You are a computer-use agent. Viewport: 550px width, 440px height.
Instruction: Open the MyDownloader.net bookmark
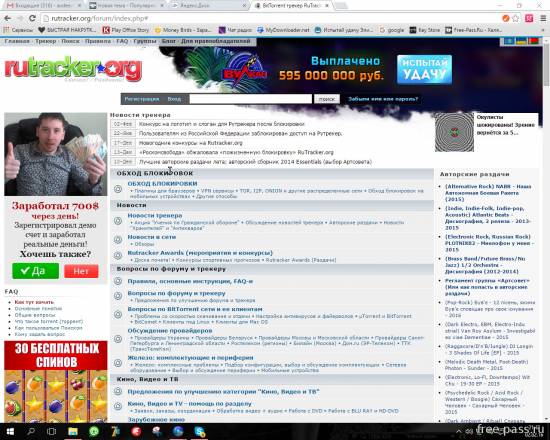click(x=283, y=30)
